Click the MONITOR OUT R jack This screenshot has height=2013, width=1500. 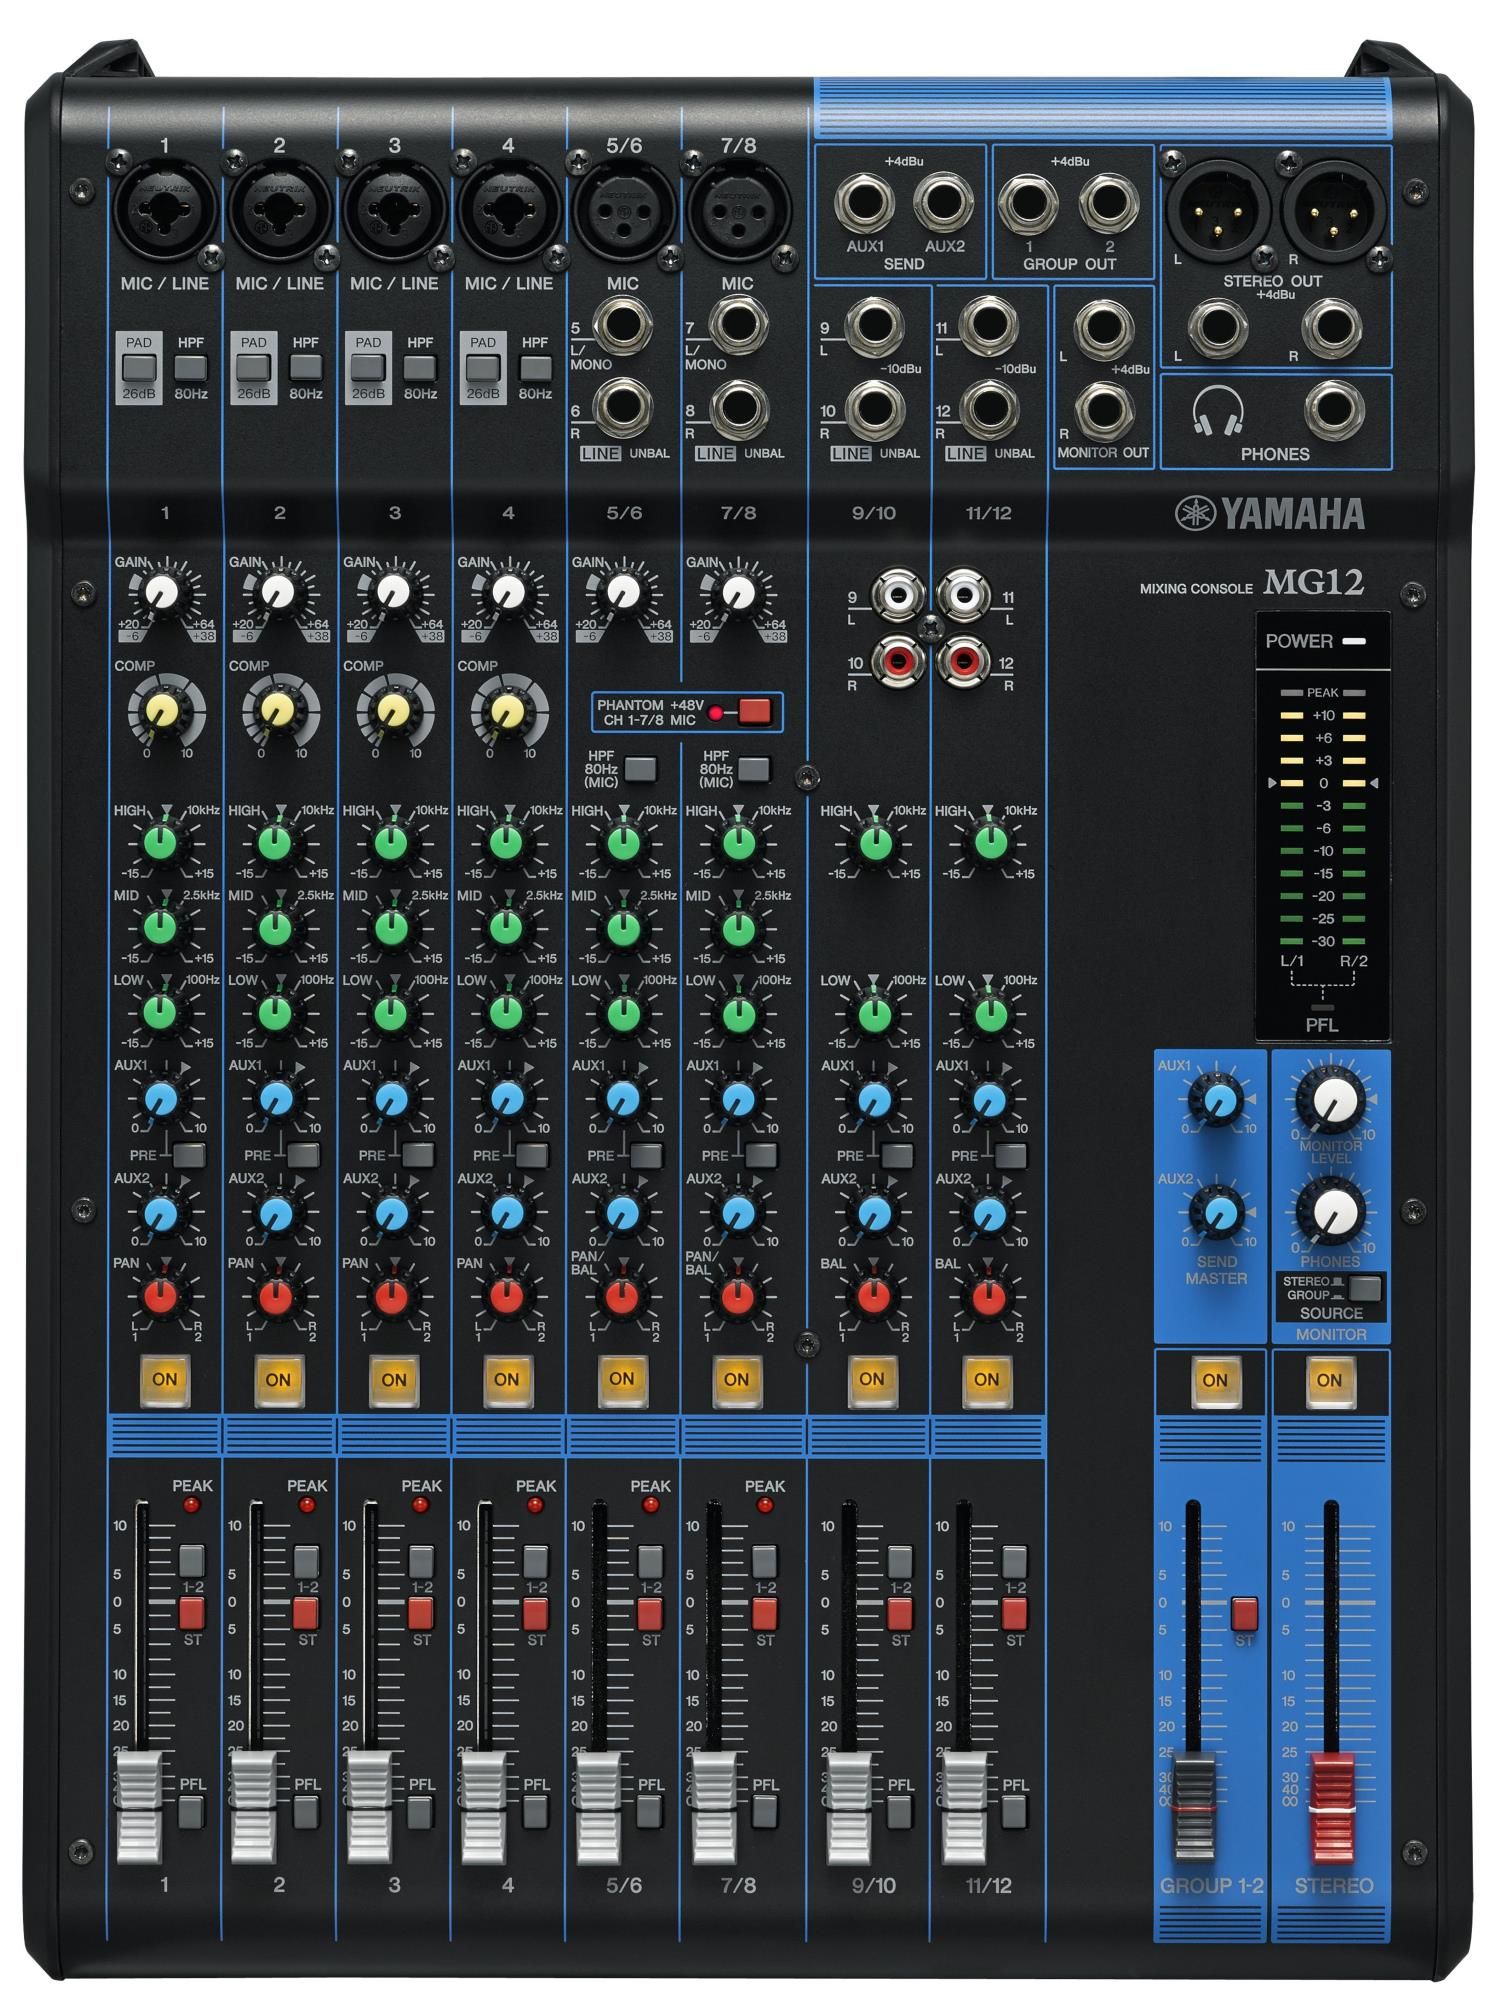[x=1103, y=410]
